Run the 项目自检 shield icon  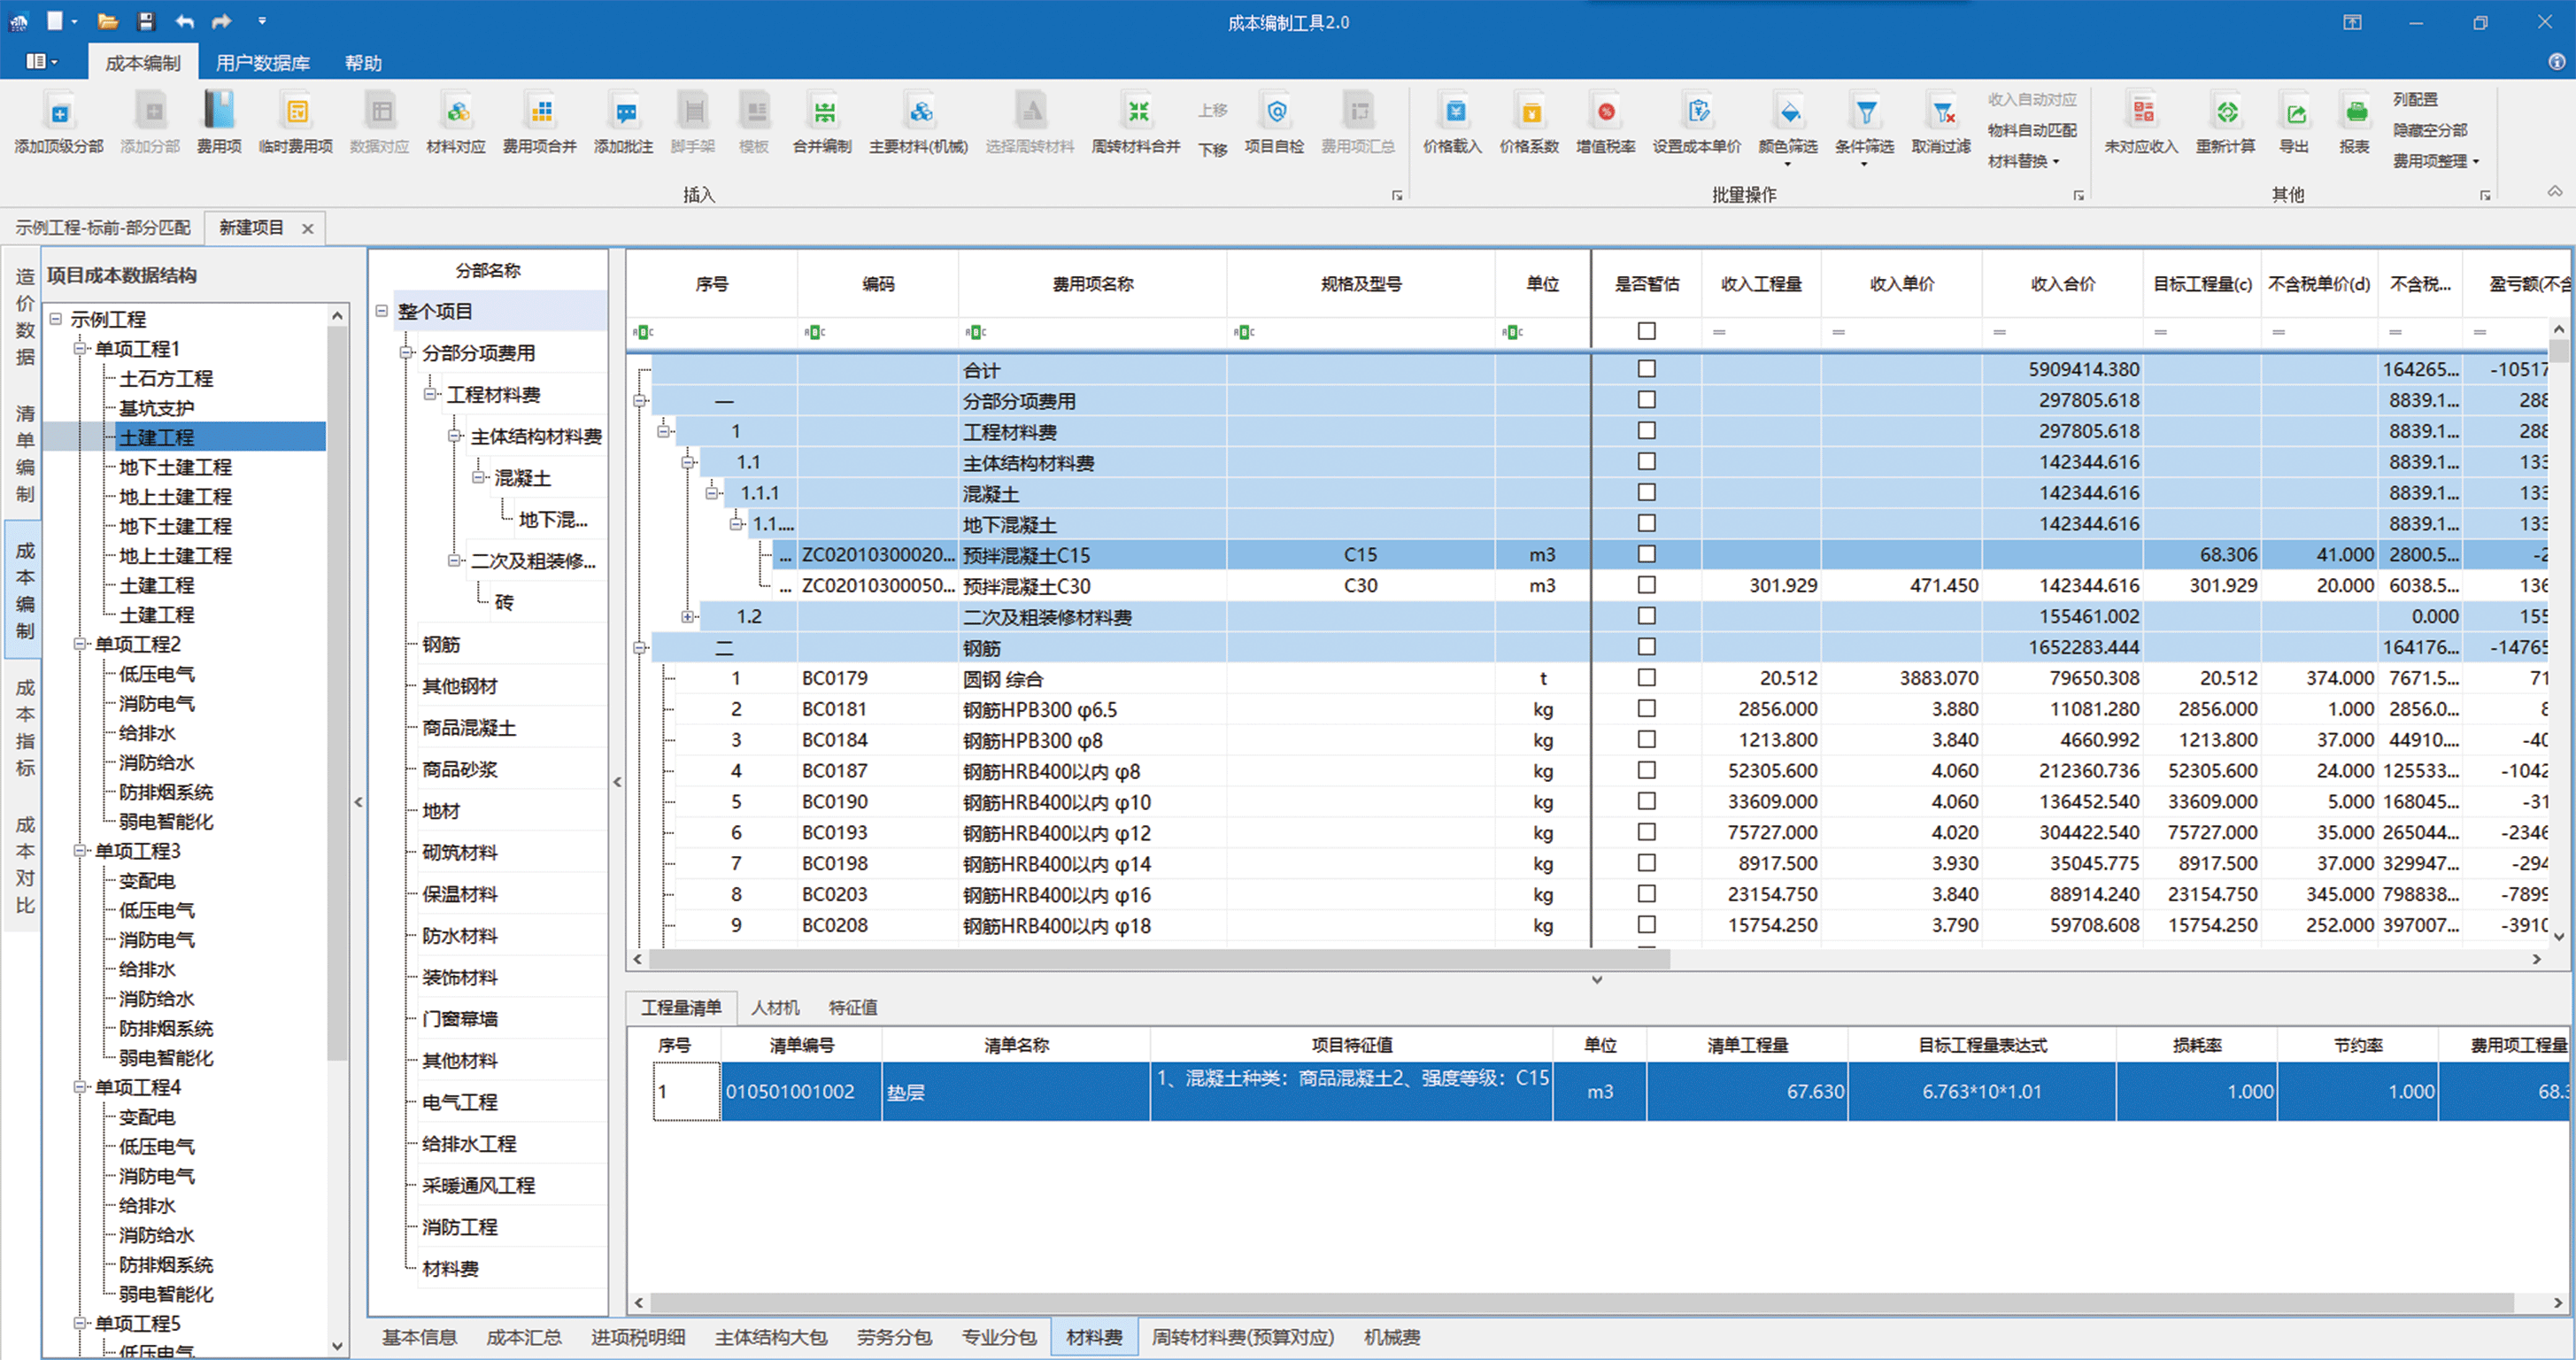(x=1275, y=112)
